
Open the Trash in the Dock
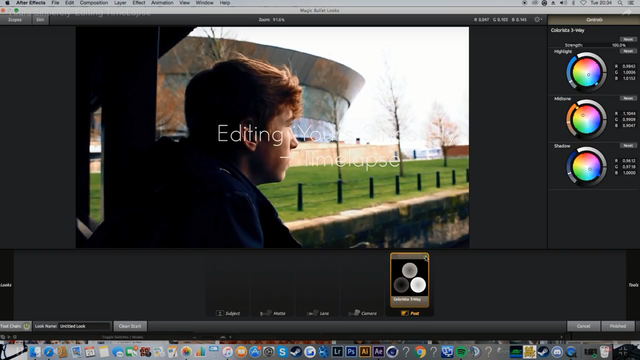click(x=605, y=351)
